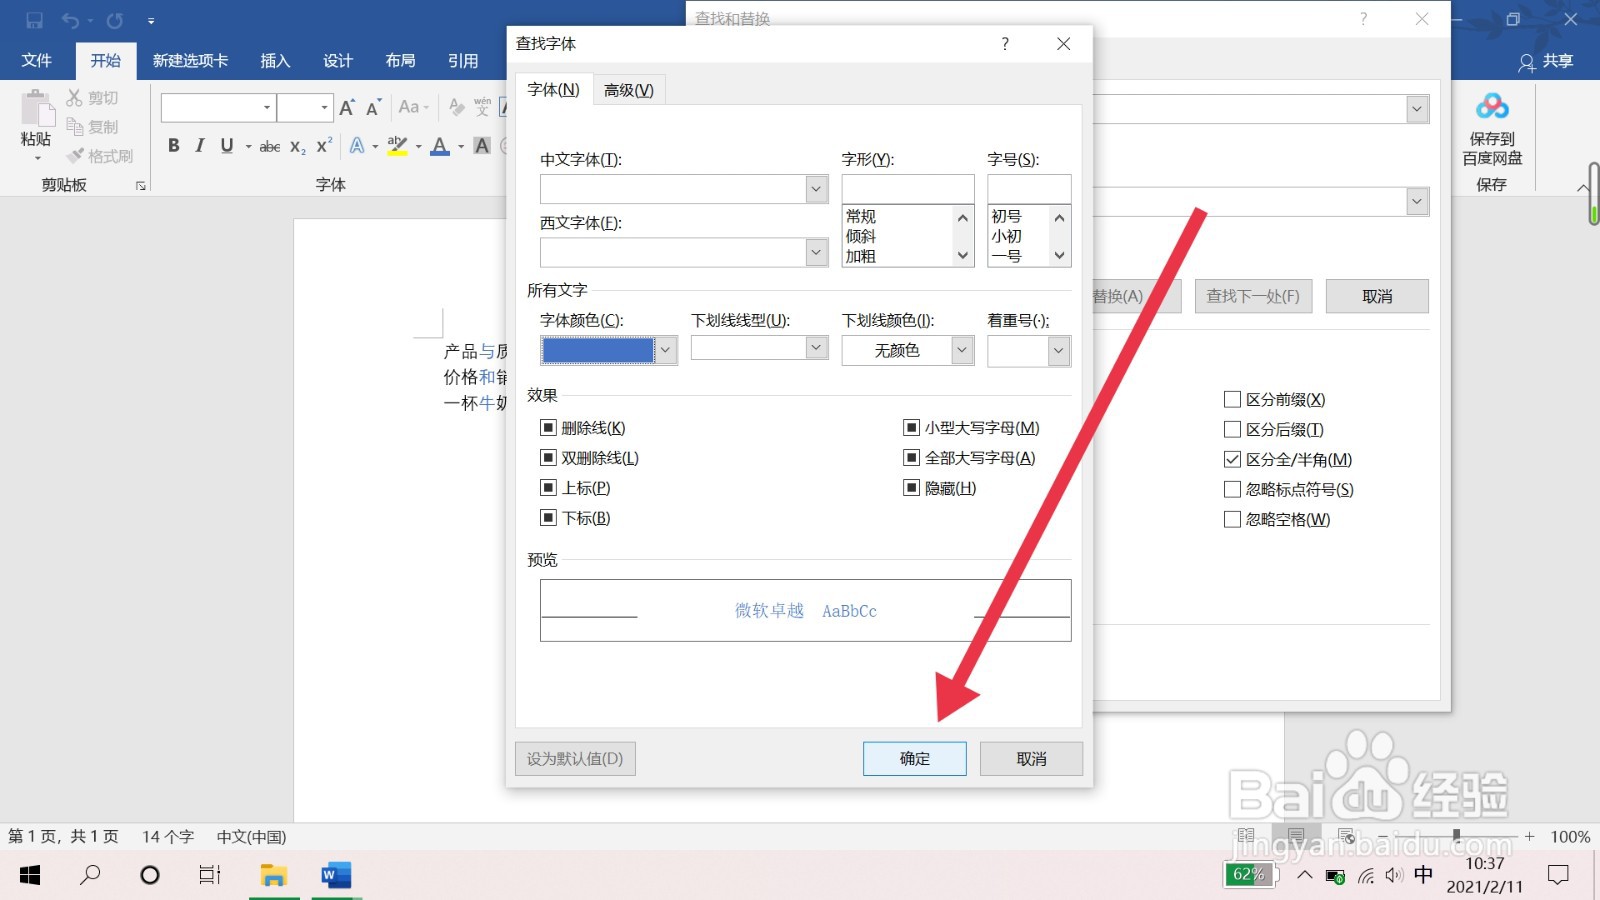Confirm with the 确定 button
Image resolution: width=1600 pixels, height=900 pixels.
[x=915, y=759]
